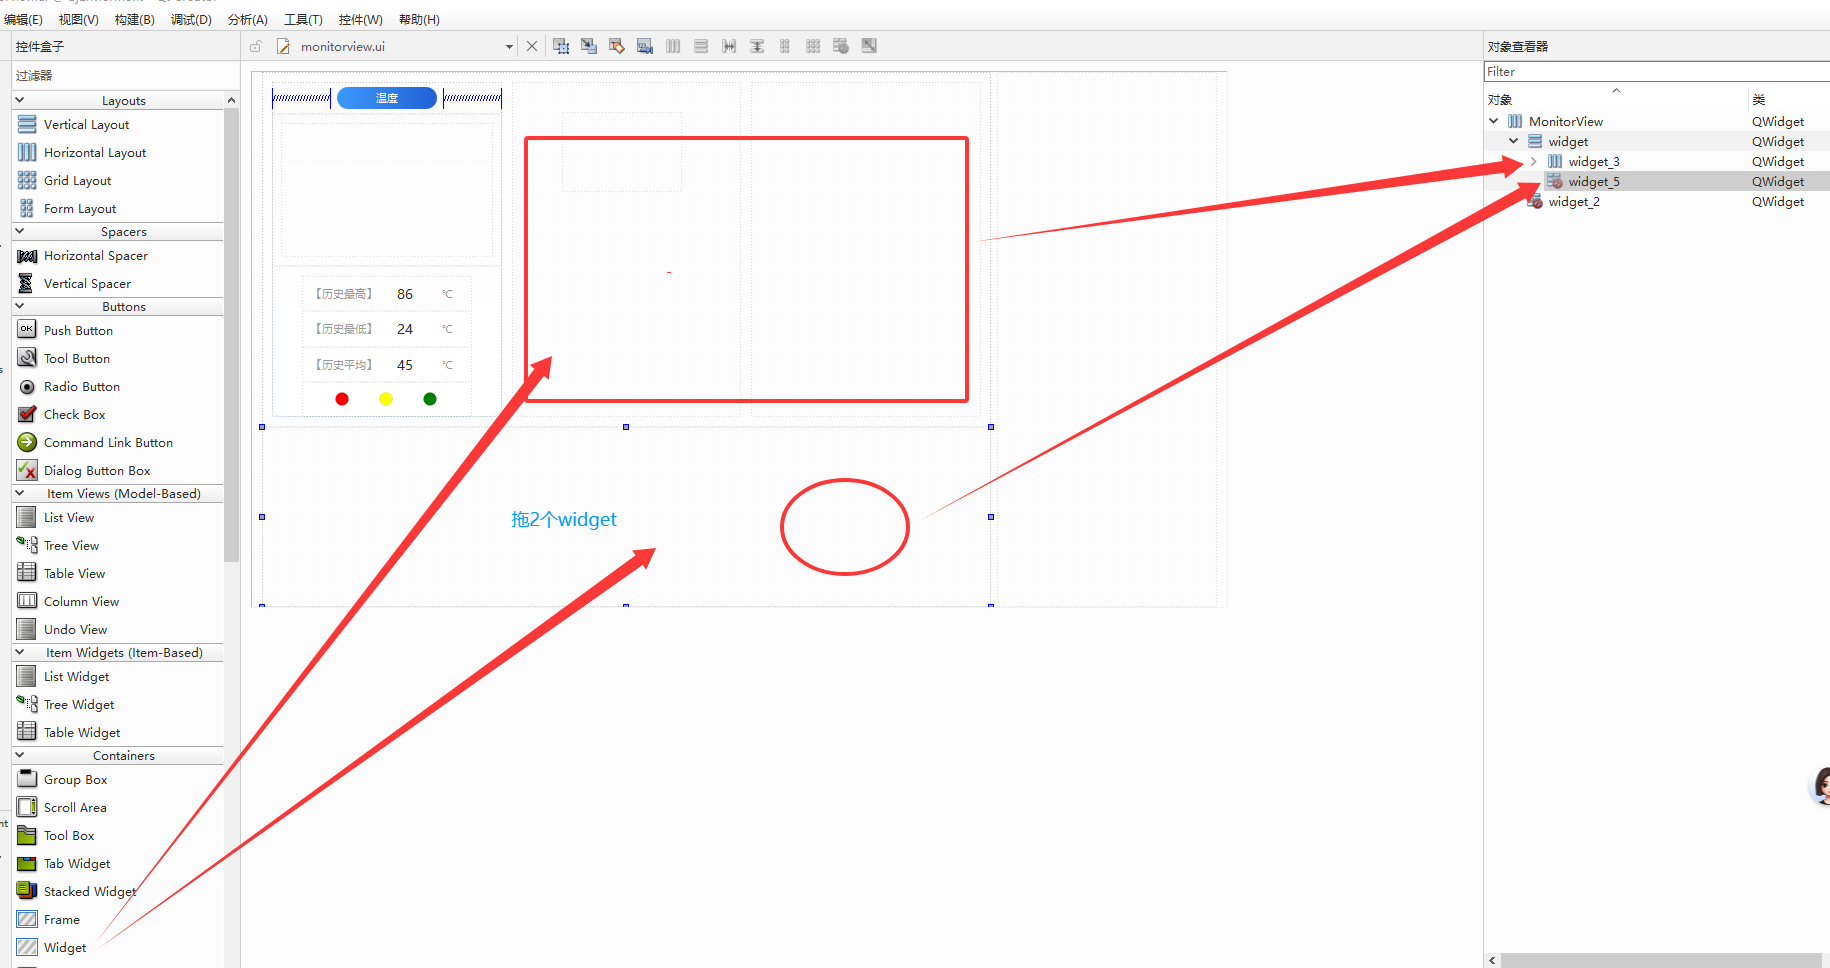Open the monitorview.ui file dropdown
Viewport: 1830px width, 968px height.
tap(509, 47)
